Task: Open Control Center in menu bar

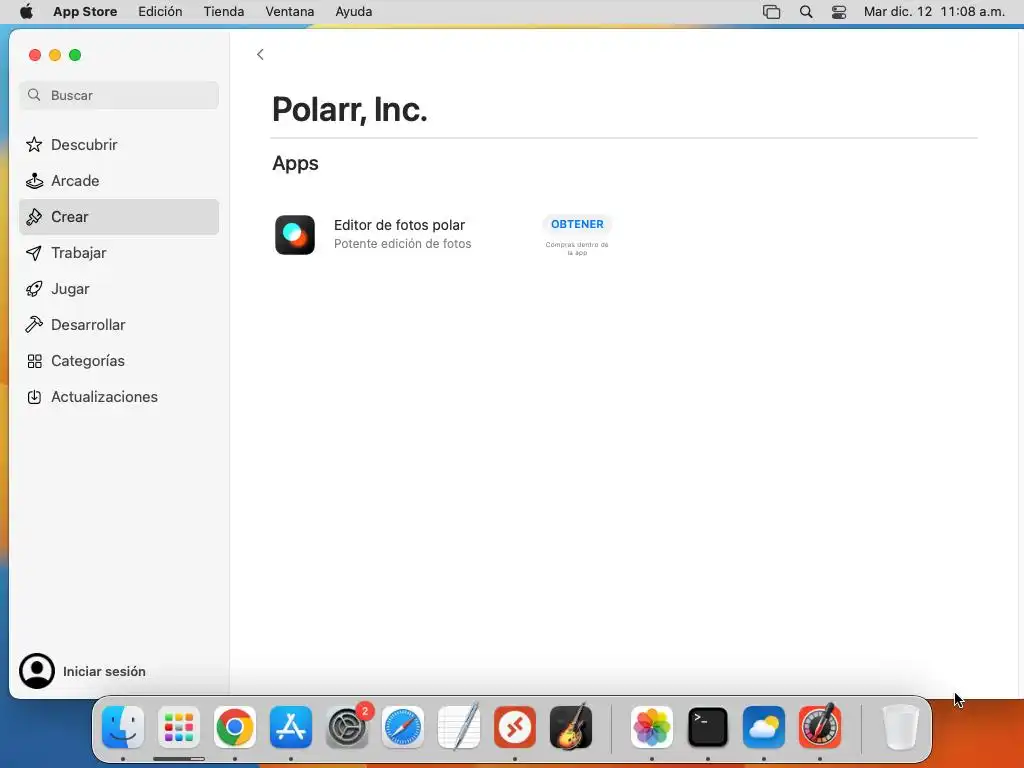Action: 839,12
